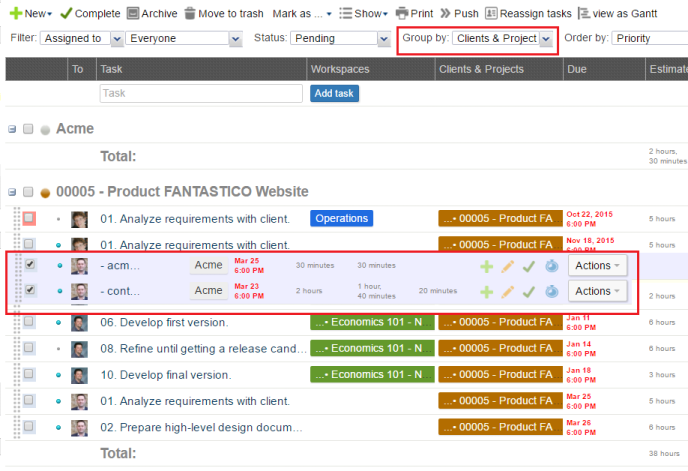The height and width of the screenshot is (471, 688).
Task: Click the Add task button
Action: click(x=334, y=93)
